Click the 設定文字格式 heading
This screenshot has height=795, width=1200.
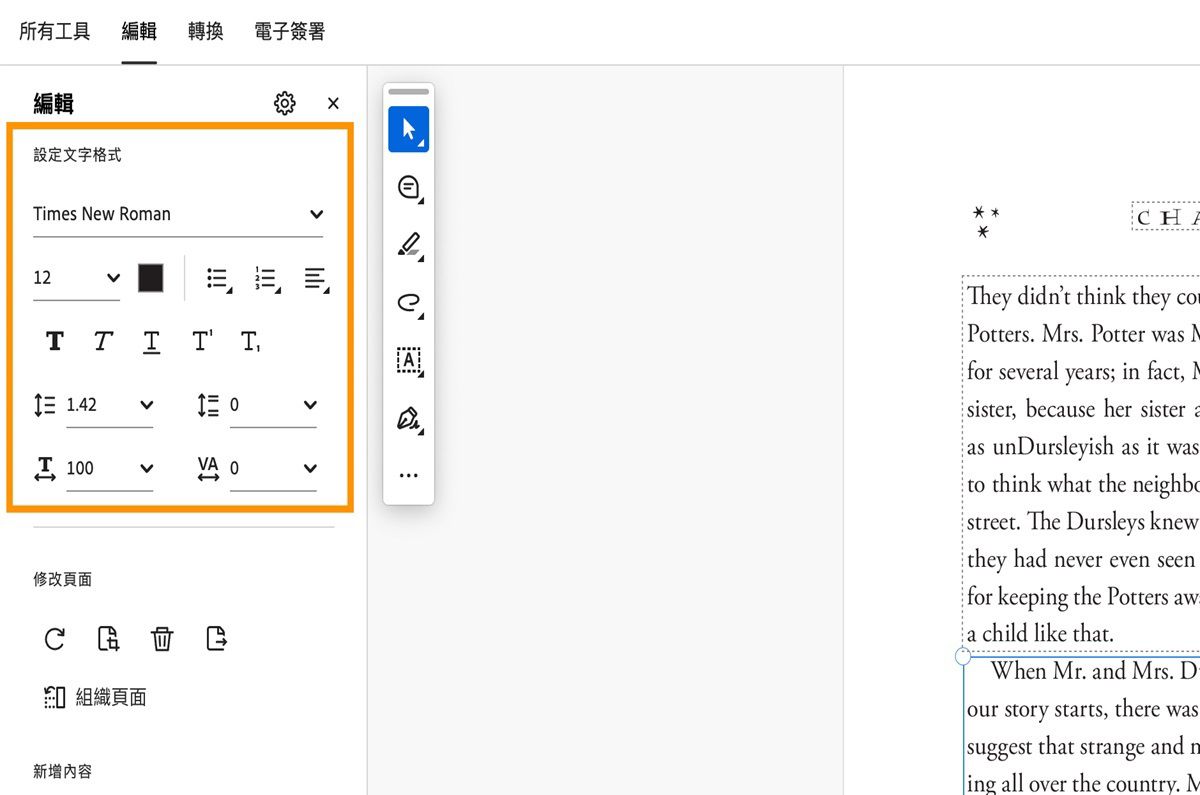click(x=77, y=155)
